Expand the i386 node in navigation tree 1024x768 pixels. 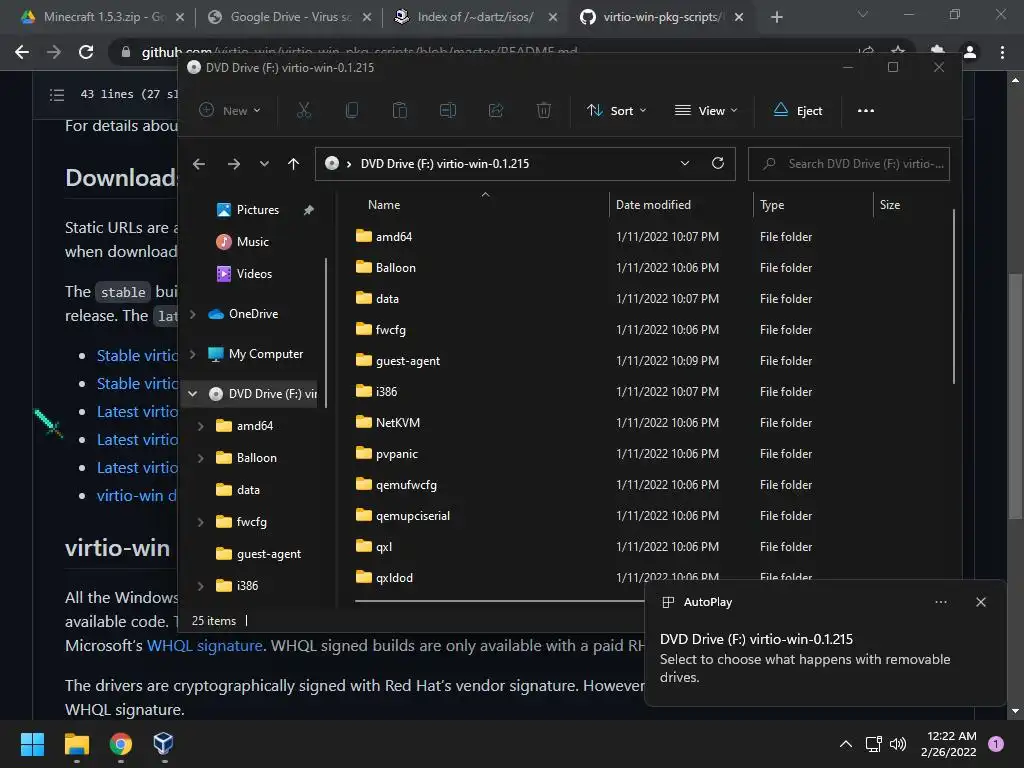click(x=200, y=586)
